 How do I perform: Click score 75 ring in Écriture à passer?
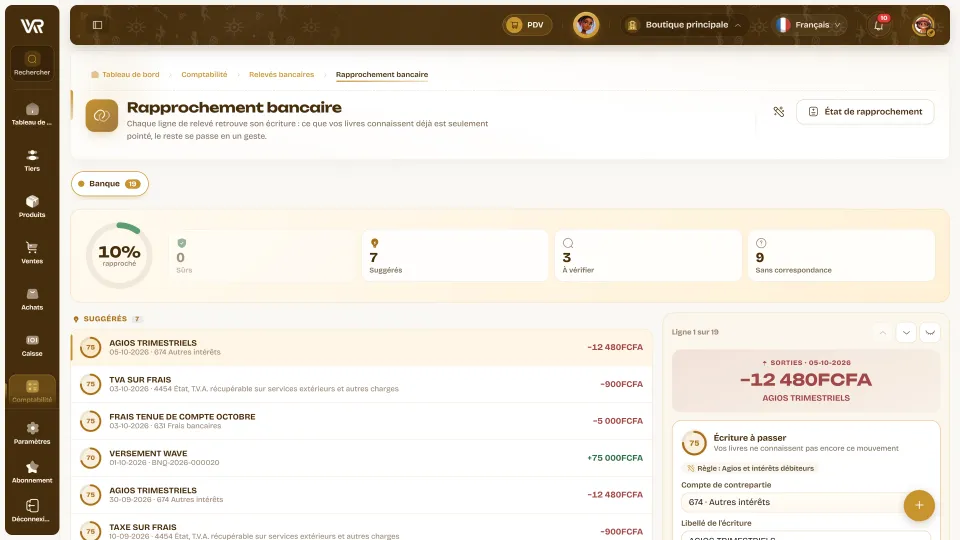(694, 443)
